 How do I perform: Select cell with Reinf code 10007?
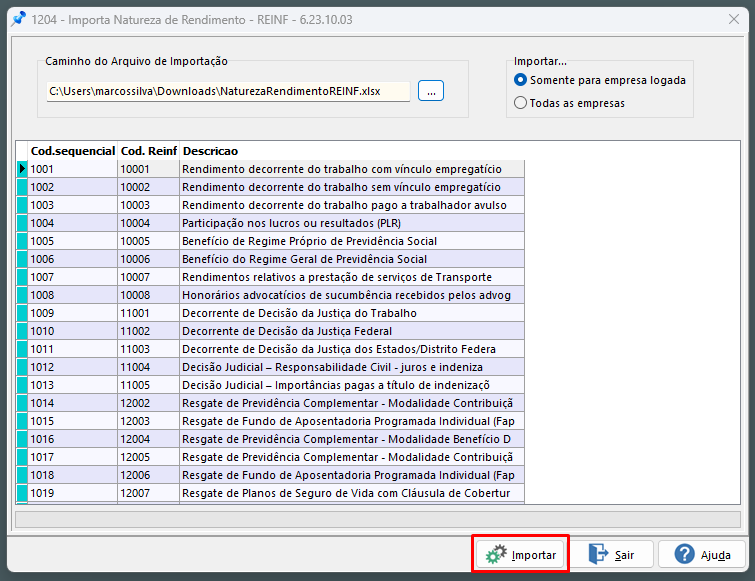pos(148,277)
